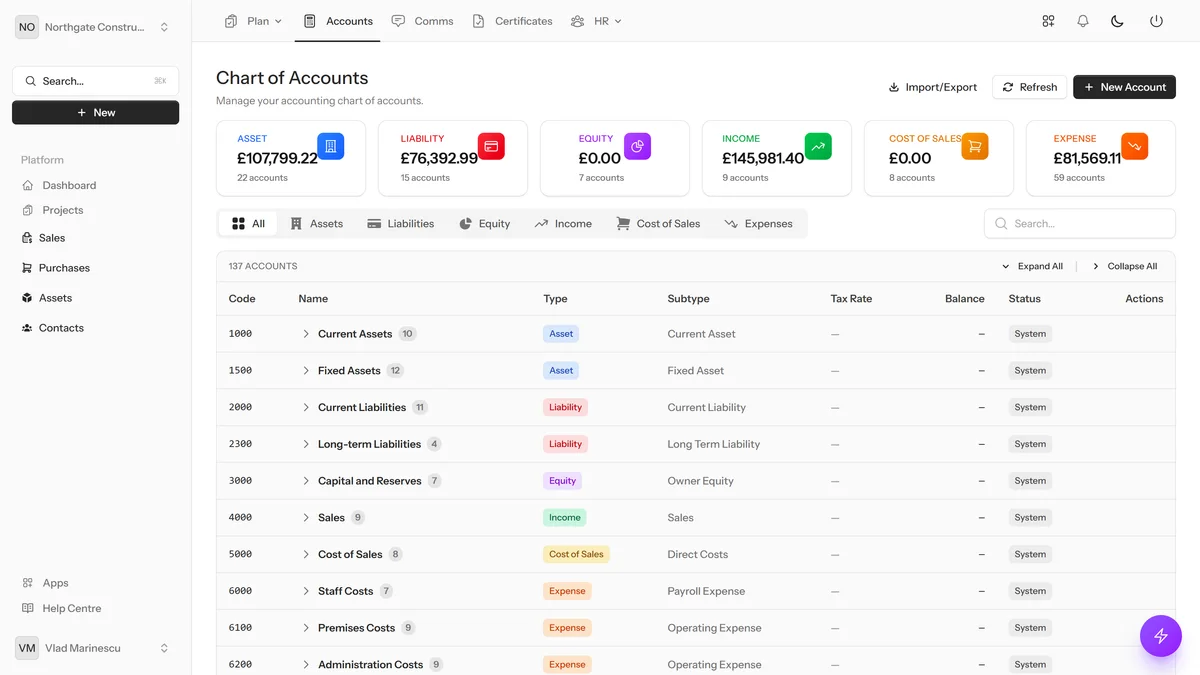Click the accounts Search field
Viewport: 1200px width, 675px height.
(x=1080, y=224)
